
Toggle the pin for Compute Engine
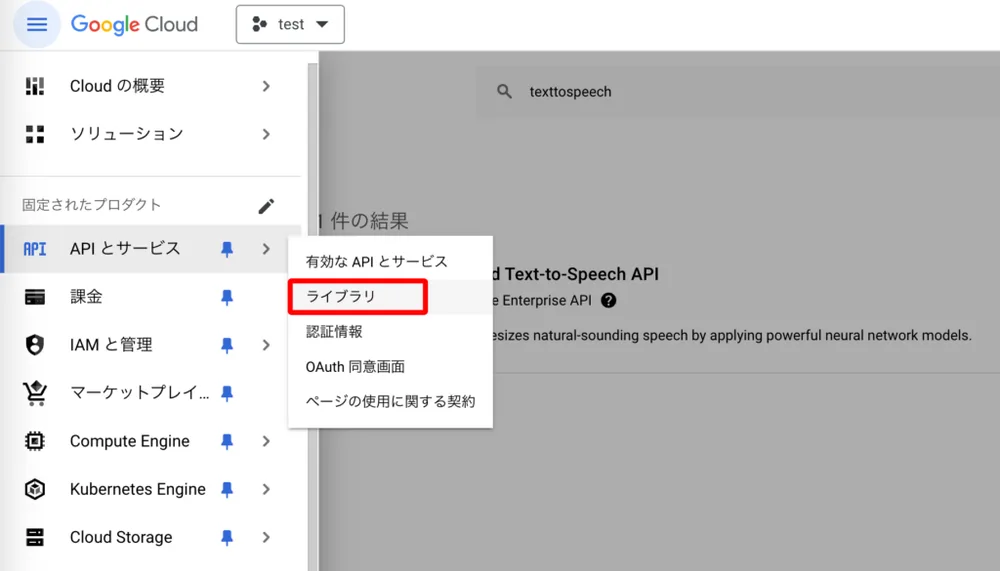[227, 441]
